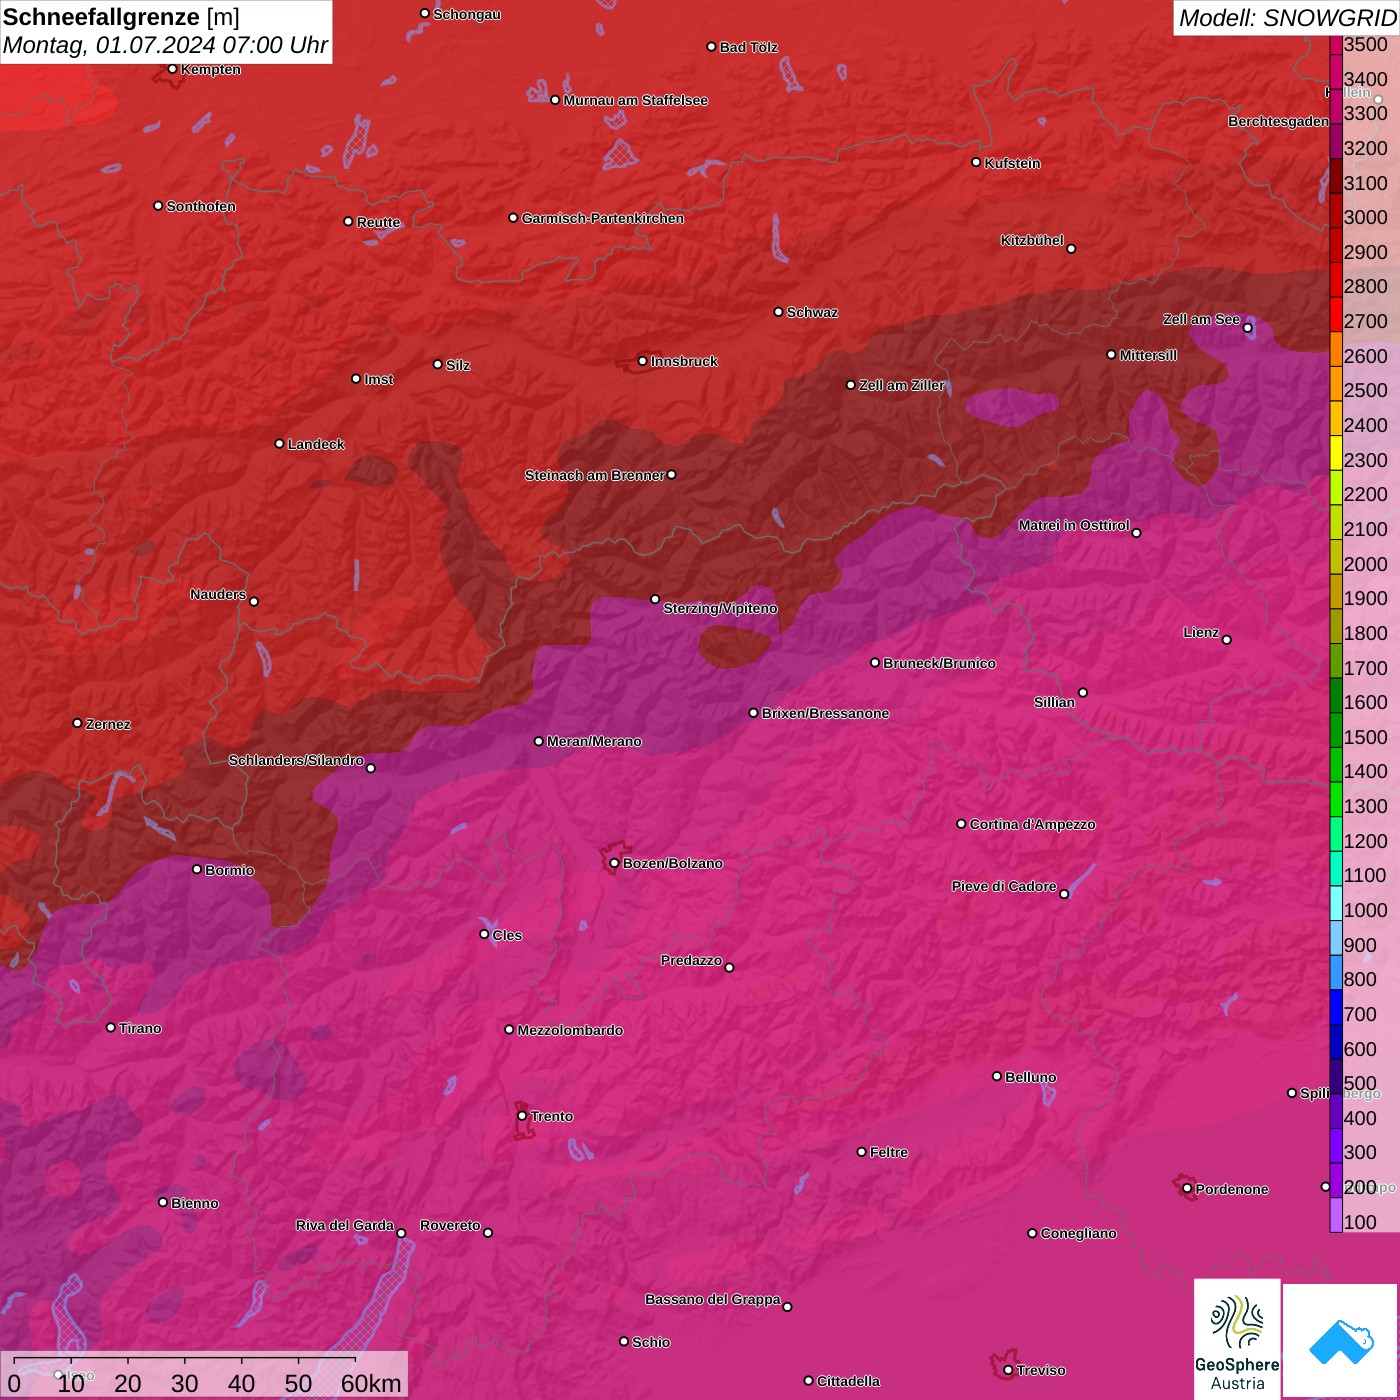1400x1400 pixels.
Task: Click the Rovereto label
Action: pos(450,1225)
